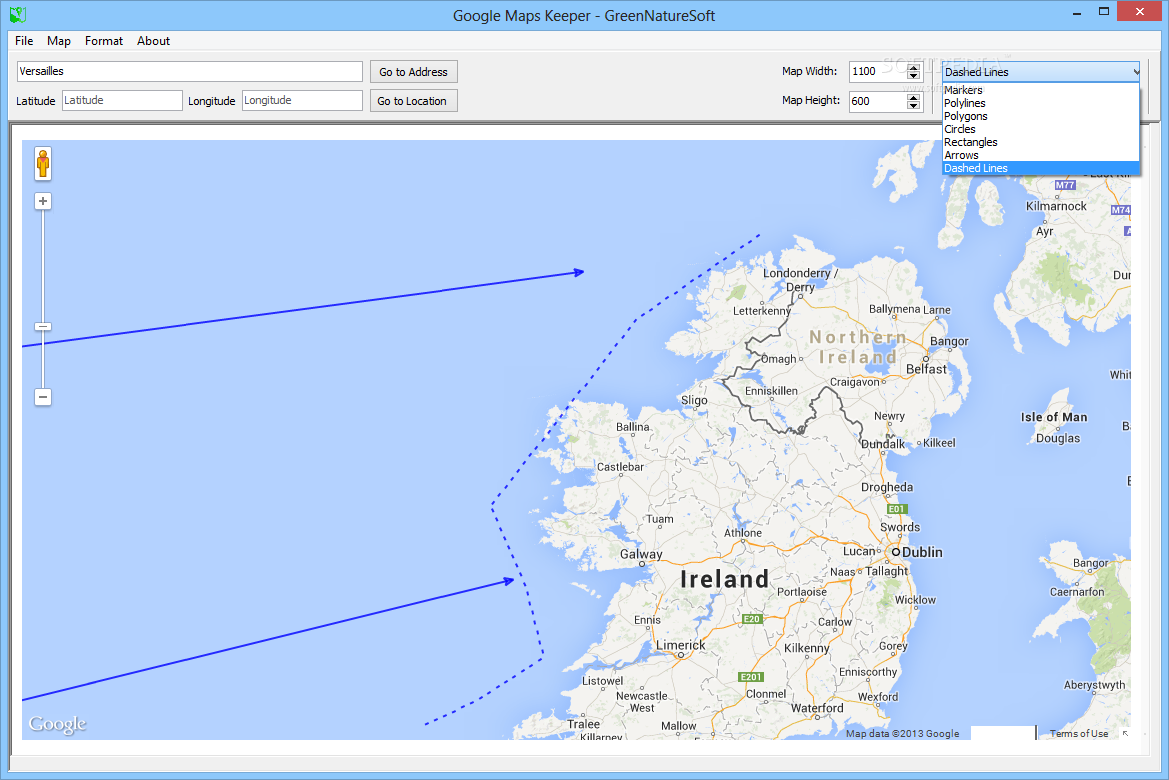Image resolution: width=1169 pixels, height=780 pixels.
Task: Maximize the Google Maps Keeper window
Action: (1104, 12)
